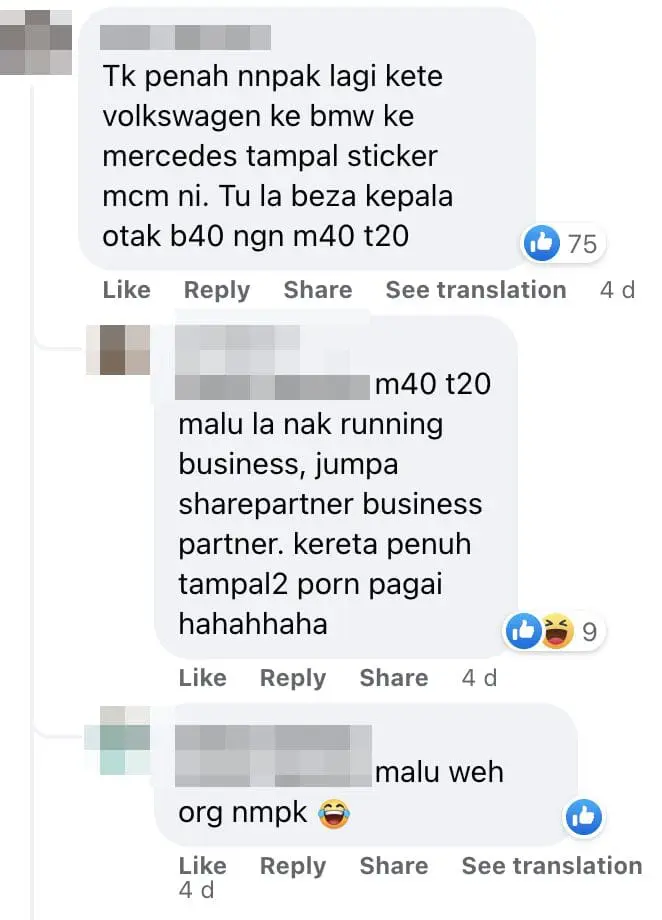Like the volkswagen sticker comment
Viewport: 662px width, 920px height.
(x=127, y=290)
